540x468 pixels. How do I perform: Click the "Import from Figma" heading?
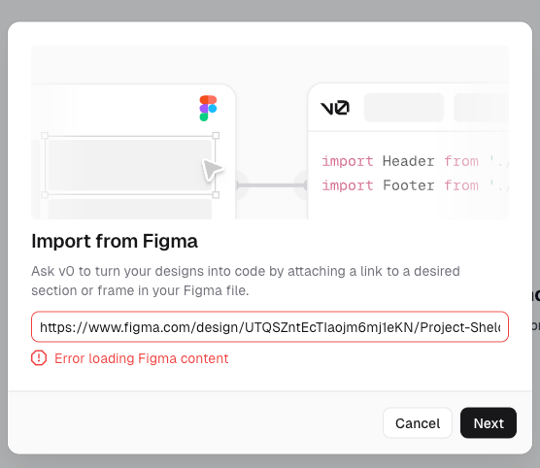(x=114, y=241)
